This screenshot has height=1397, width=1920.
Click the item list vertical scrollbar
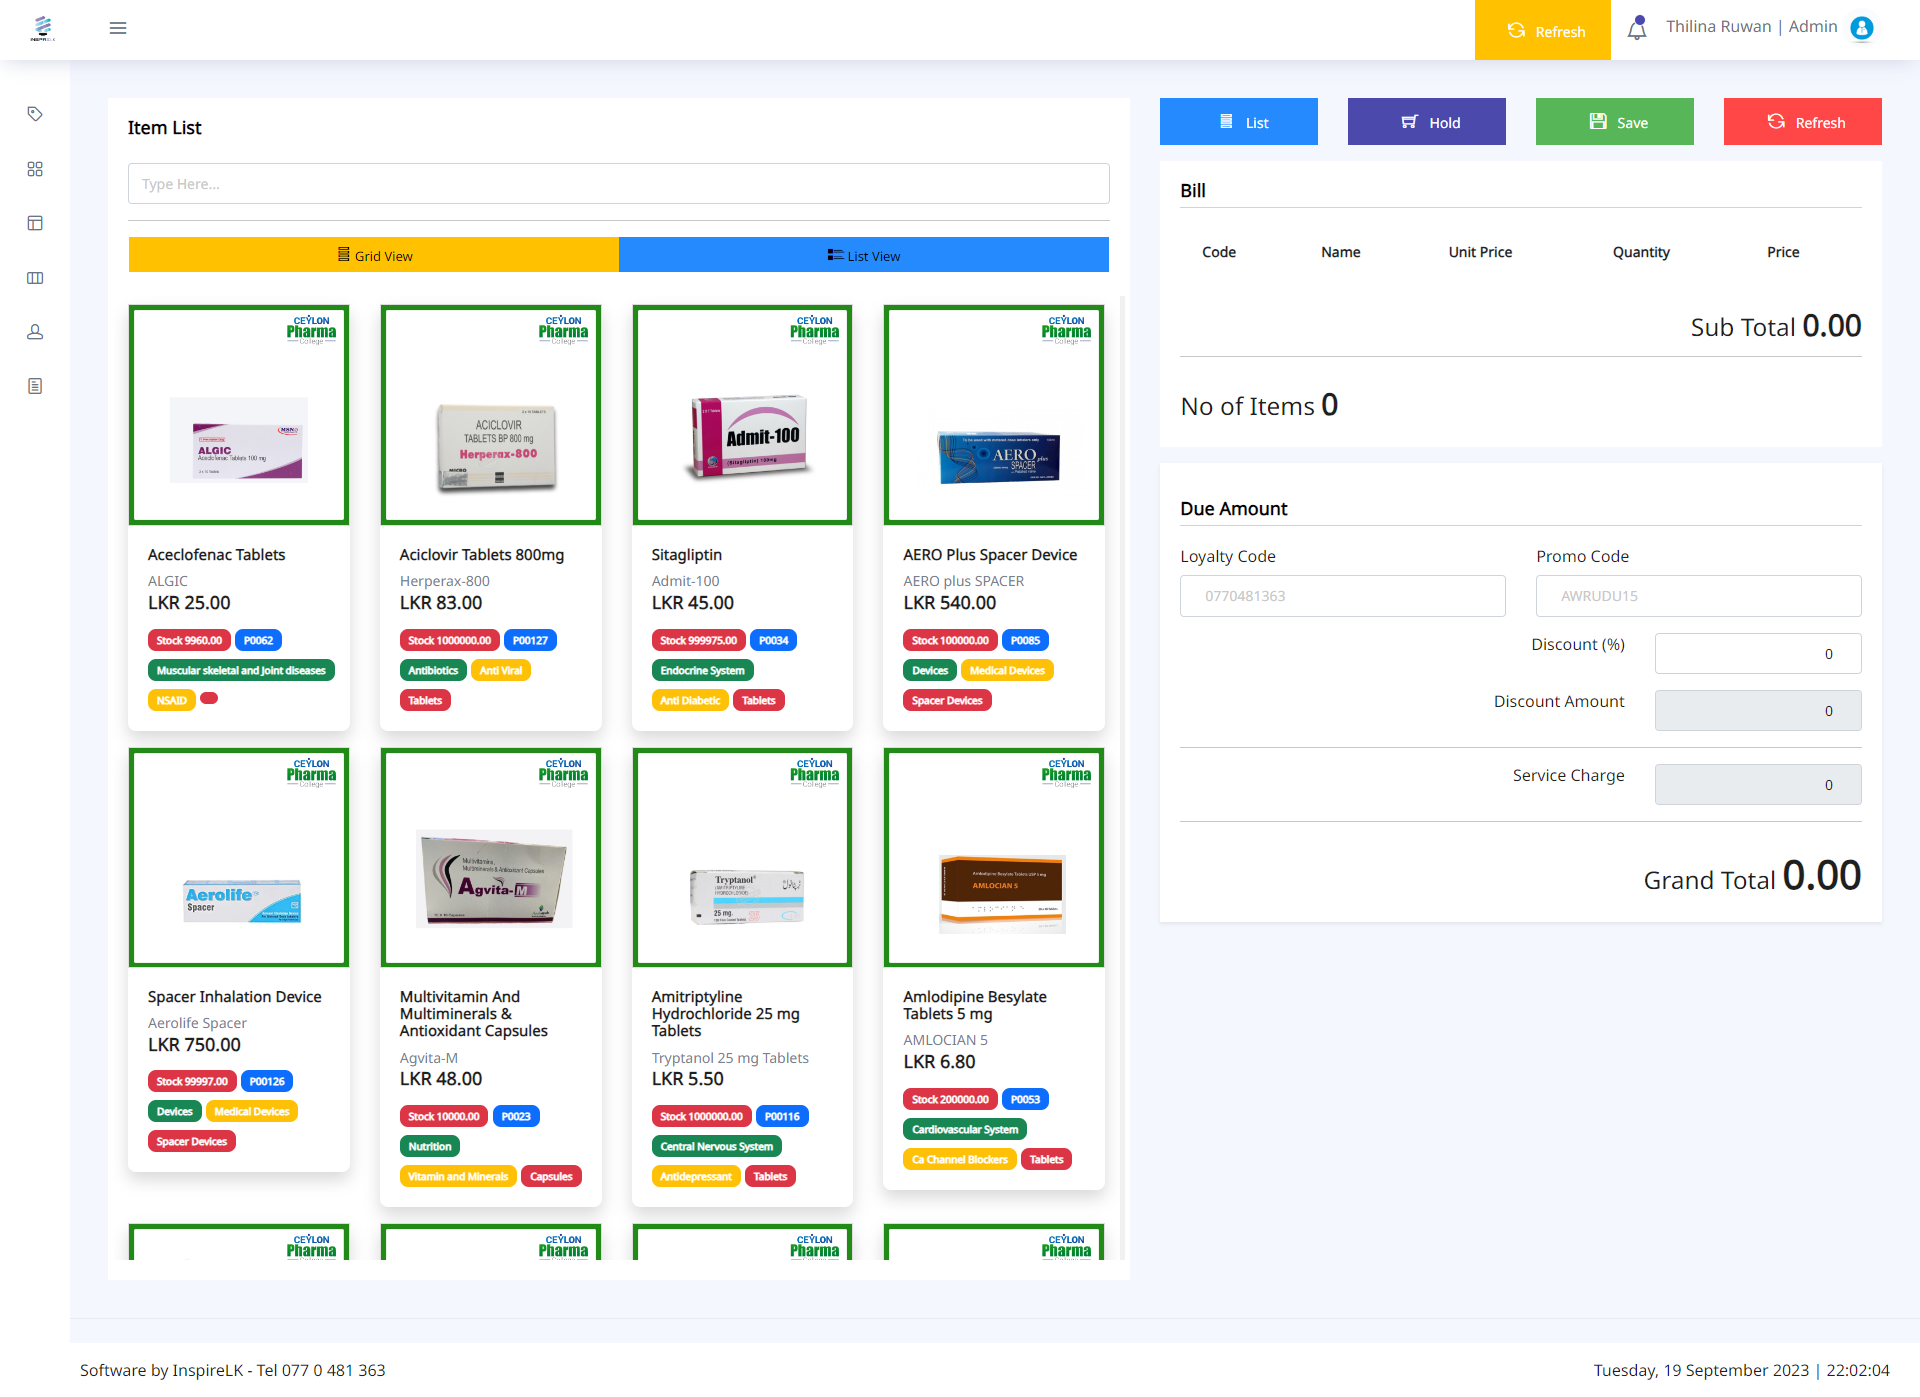click(1122, 778)
